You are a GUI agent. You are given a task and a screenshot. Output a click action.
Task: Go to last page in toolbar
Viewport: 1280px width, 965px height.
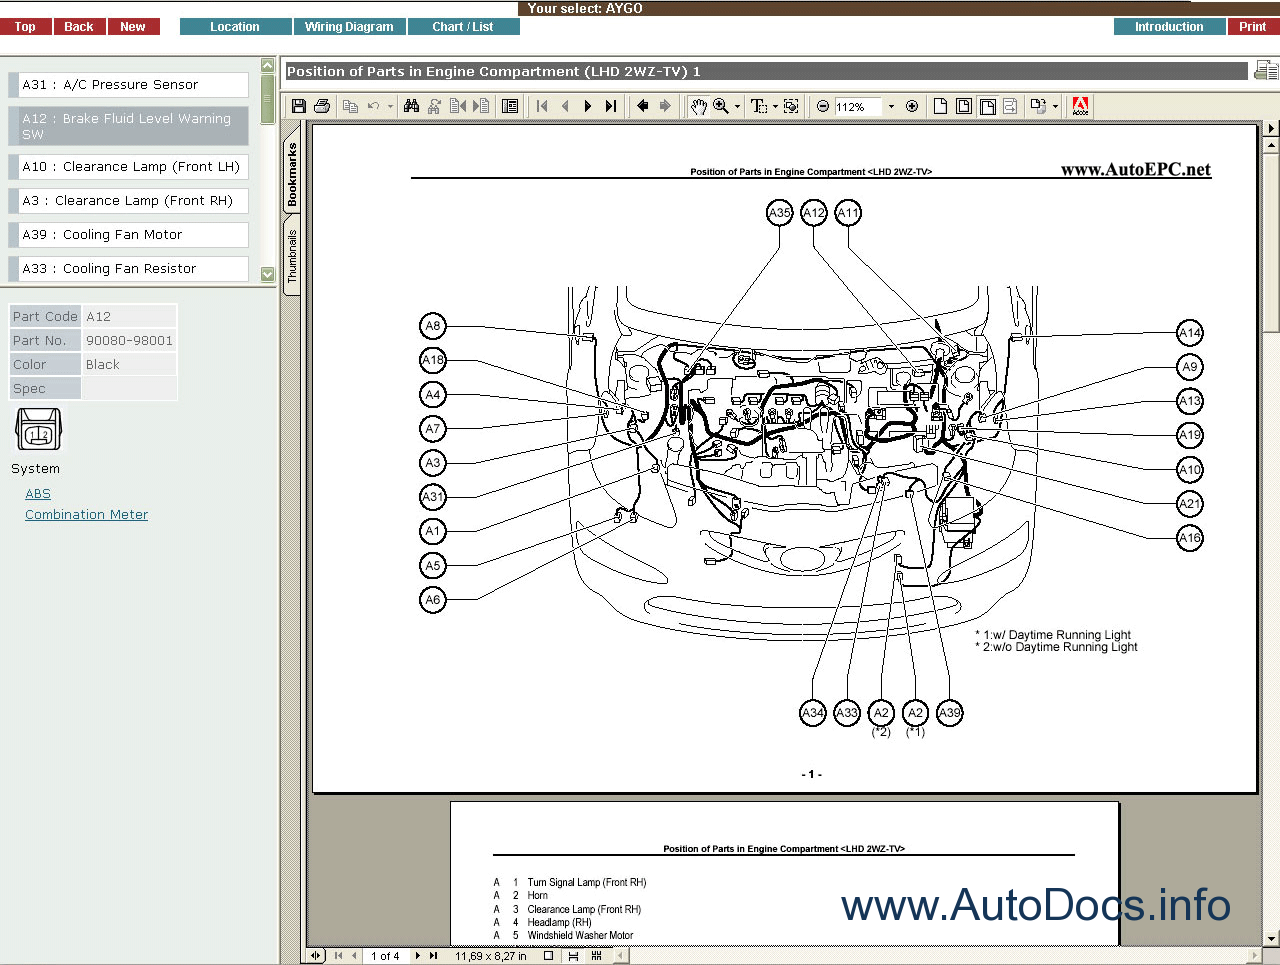coord(611,106)
